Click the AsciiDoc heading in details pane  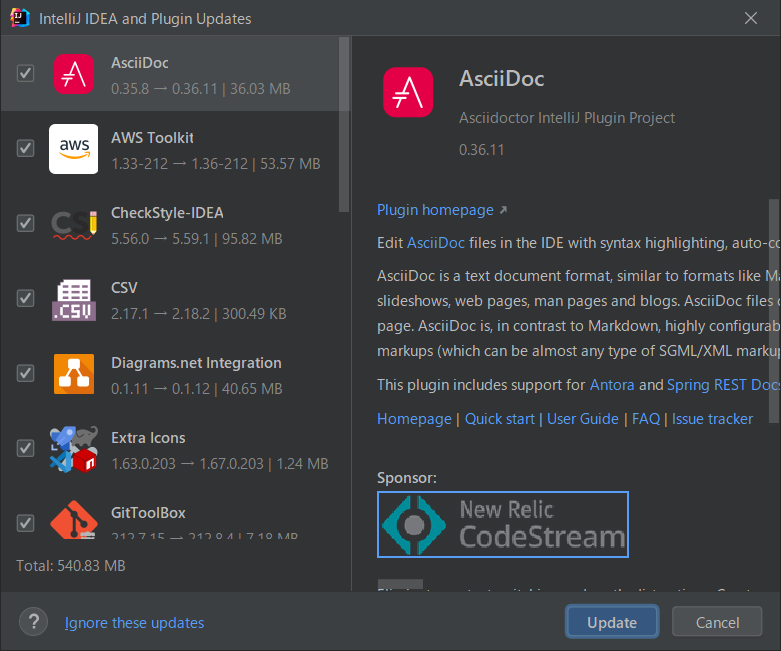pos(502,79)
